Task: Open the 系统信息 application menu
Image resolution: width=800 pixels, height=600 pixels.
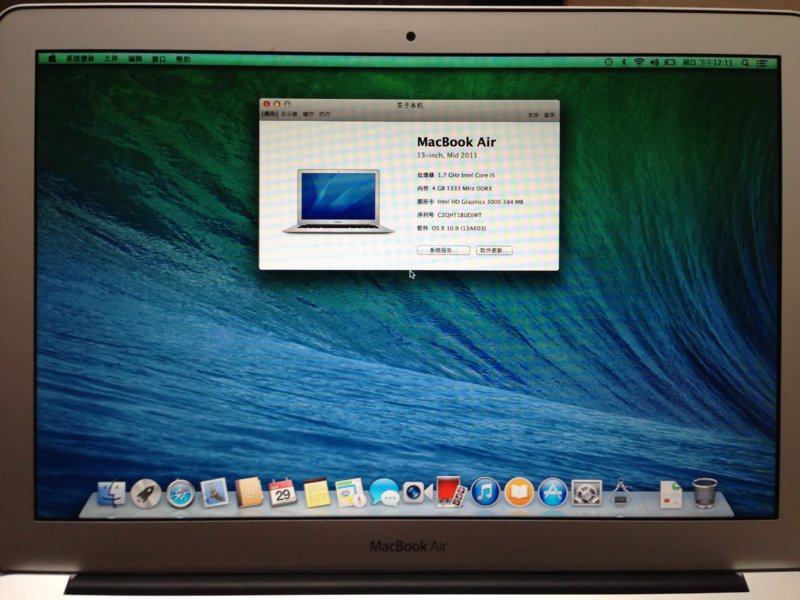Action: 80,59
